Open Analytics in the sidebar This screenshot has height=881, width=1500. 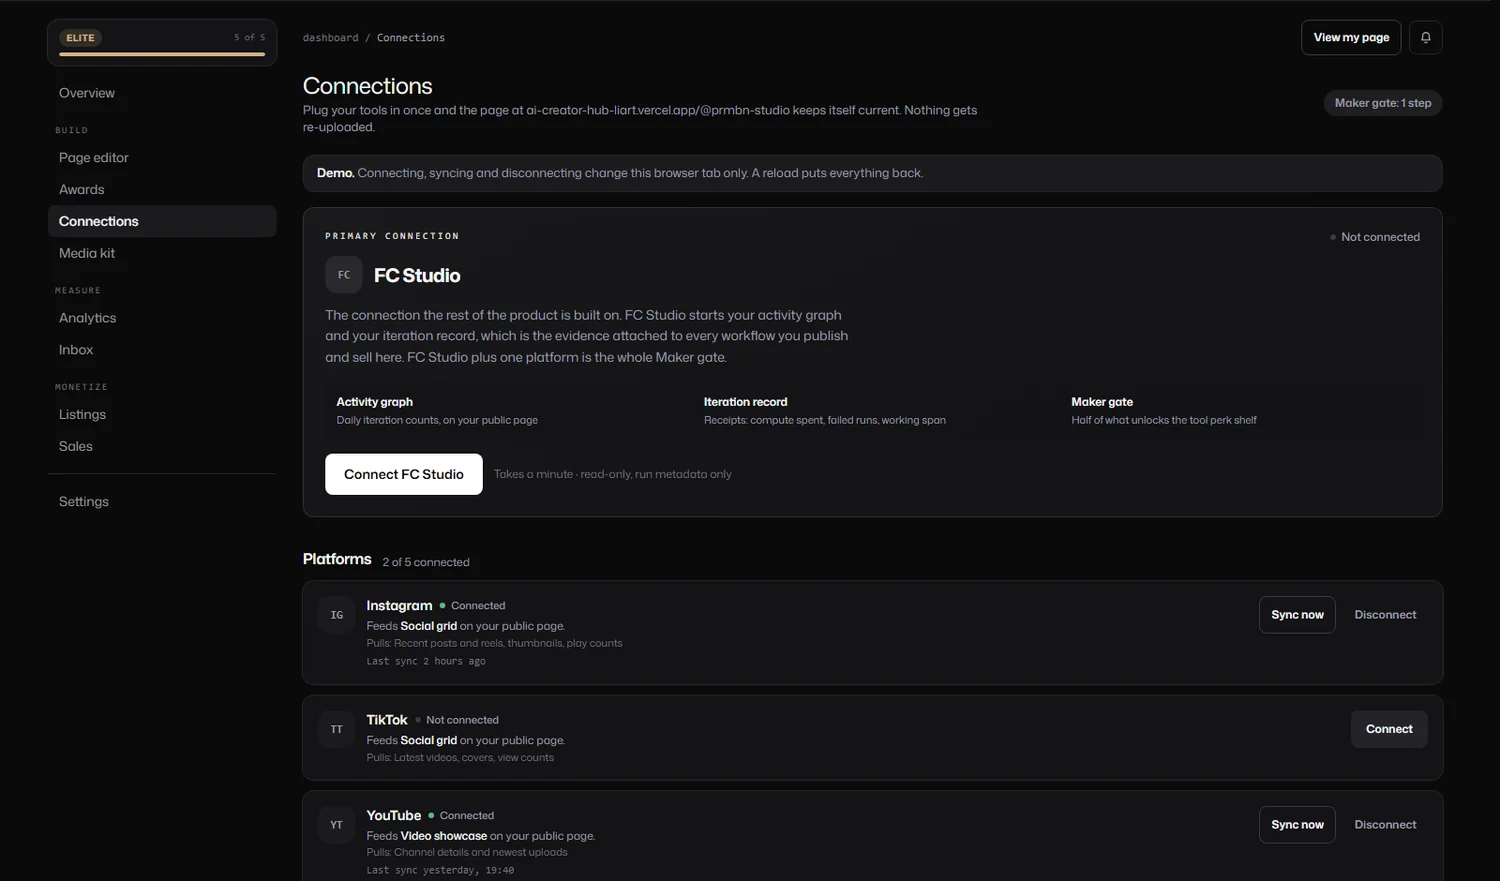coord(162,318)
